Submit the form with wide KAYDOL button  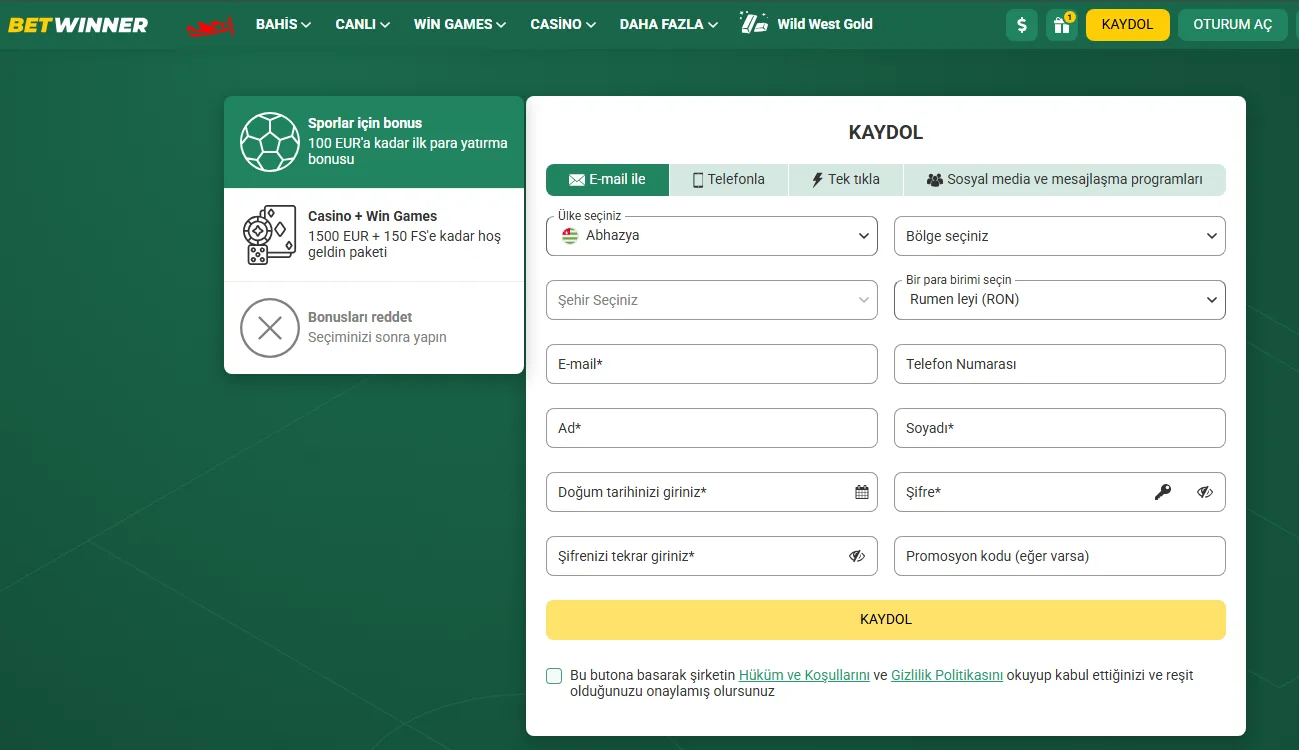click(886, 620)
